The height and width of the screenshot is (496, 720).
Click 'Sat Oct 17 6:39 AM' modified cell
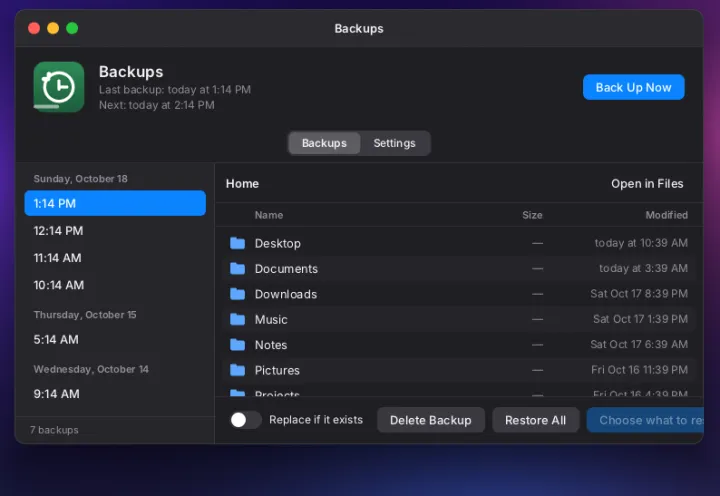[639, 344]
